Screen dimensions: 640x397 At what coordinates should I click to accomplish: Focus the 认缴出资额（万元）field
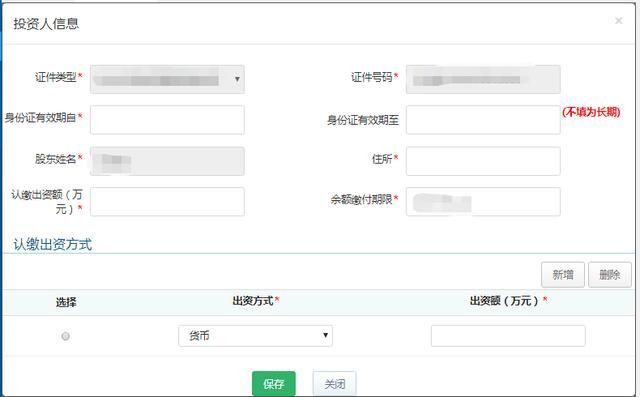[167, 201]
